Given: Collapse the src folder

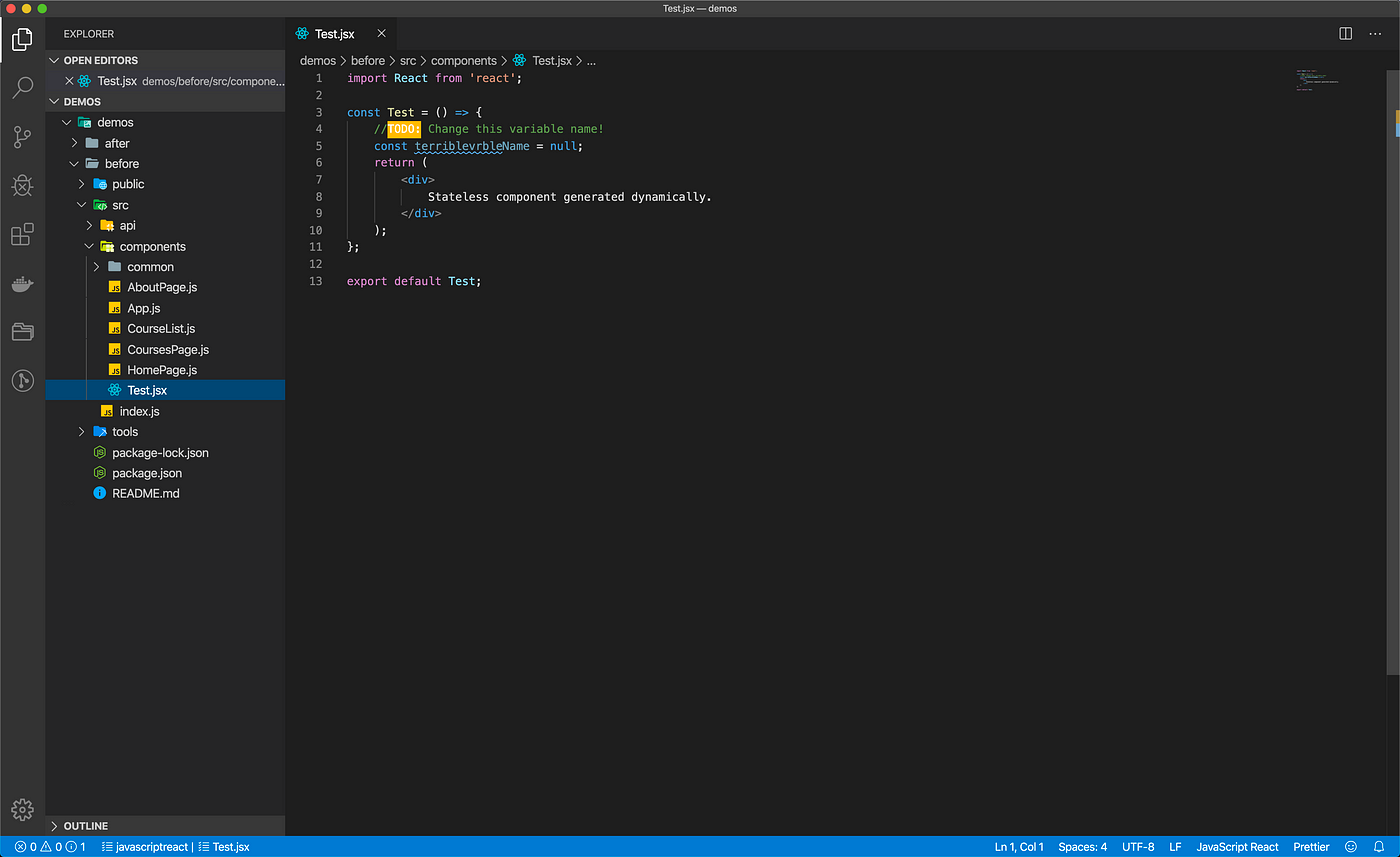Looking at the screenshot, I should click(x=165, y=205).
